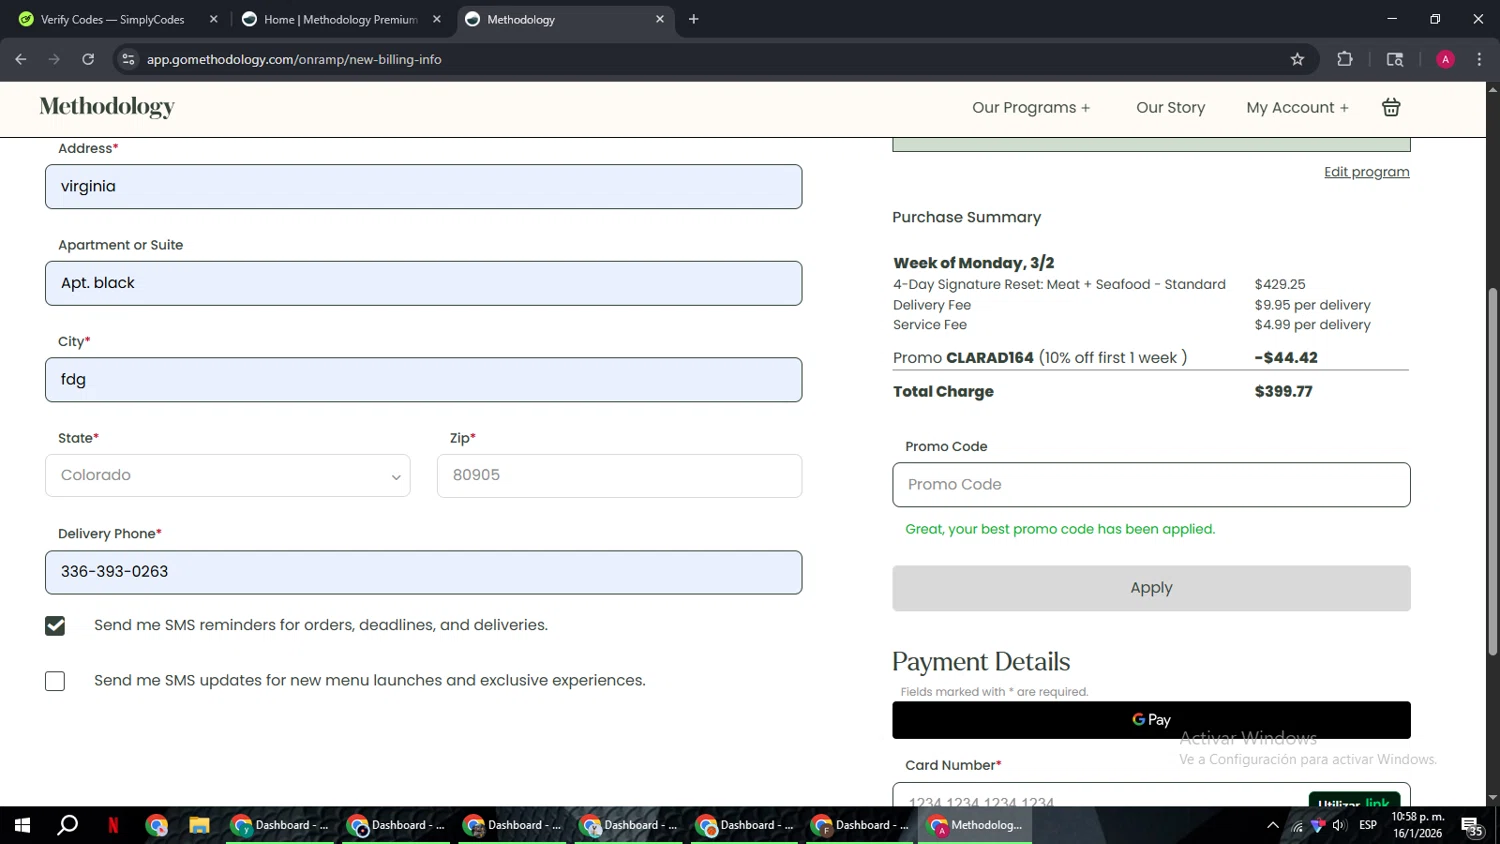The width and height of the screenshot is (1500, 844).
Task: Open the side panel icon in the toolbar
Action: pyautogui.click(x=1395, y=59)
